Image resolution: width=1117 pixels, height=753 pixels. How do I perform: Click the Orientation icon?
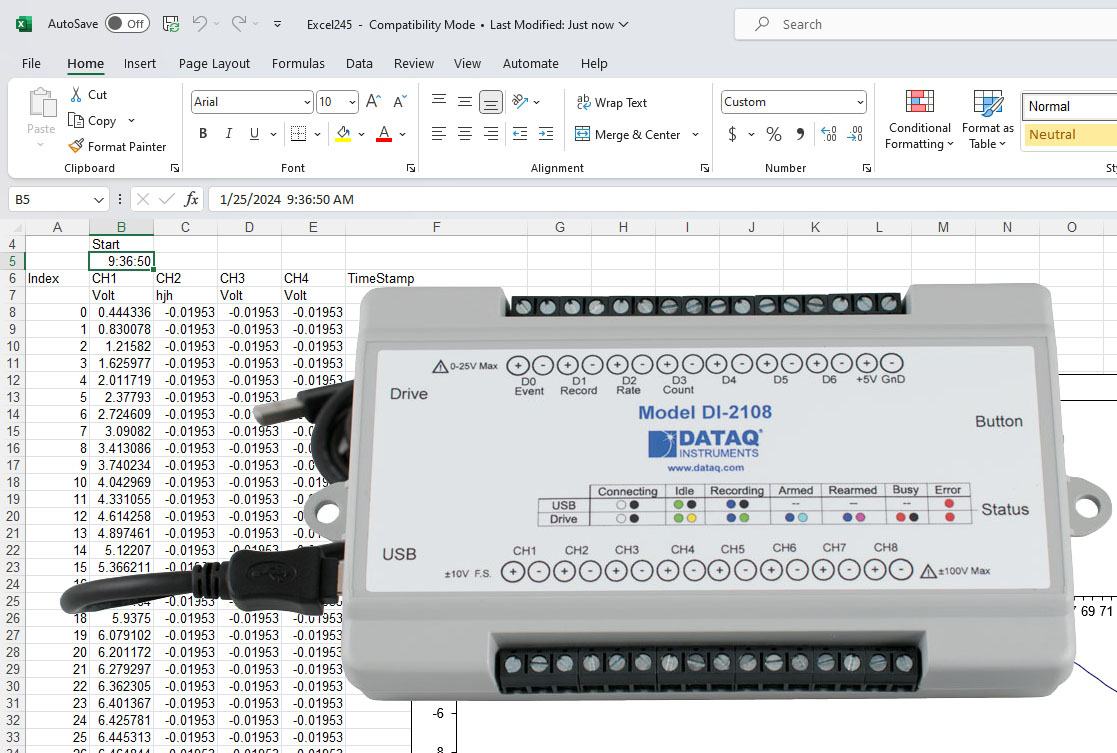coord(521,101)
